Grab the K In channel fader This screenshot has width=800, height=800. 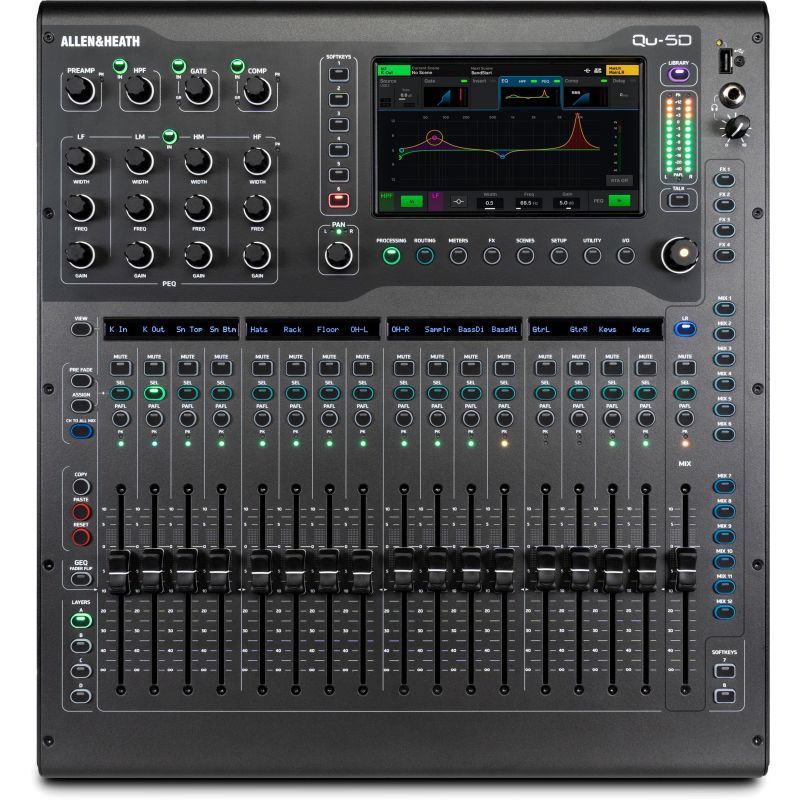pos(120,571)
